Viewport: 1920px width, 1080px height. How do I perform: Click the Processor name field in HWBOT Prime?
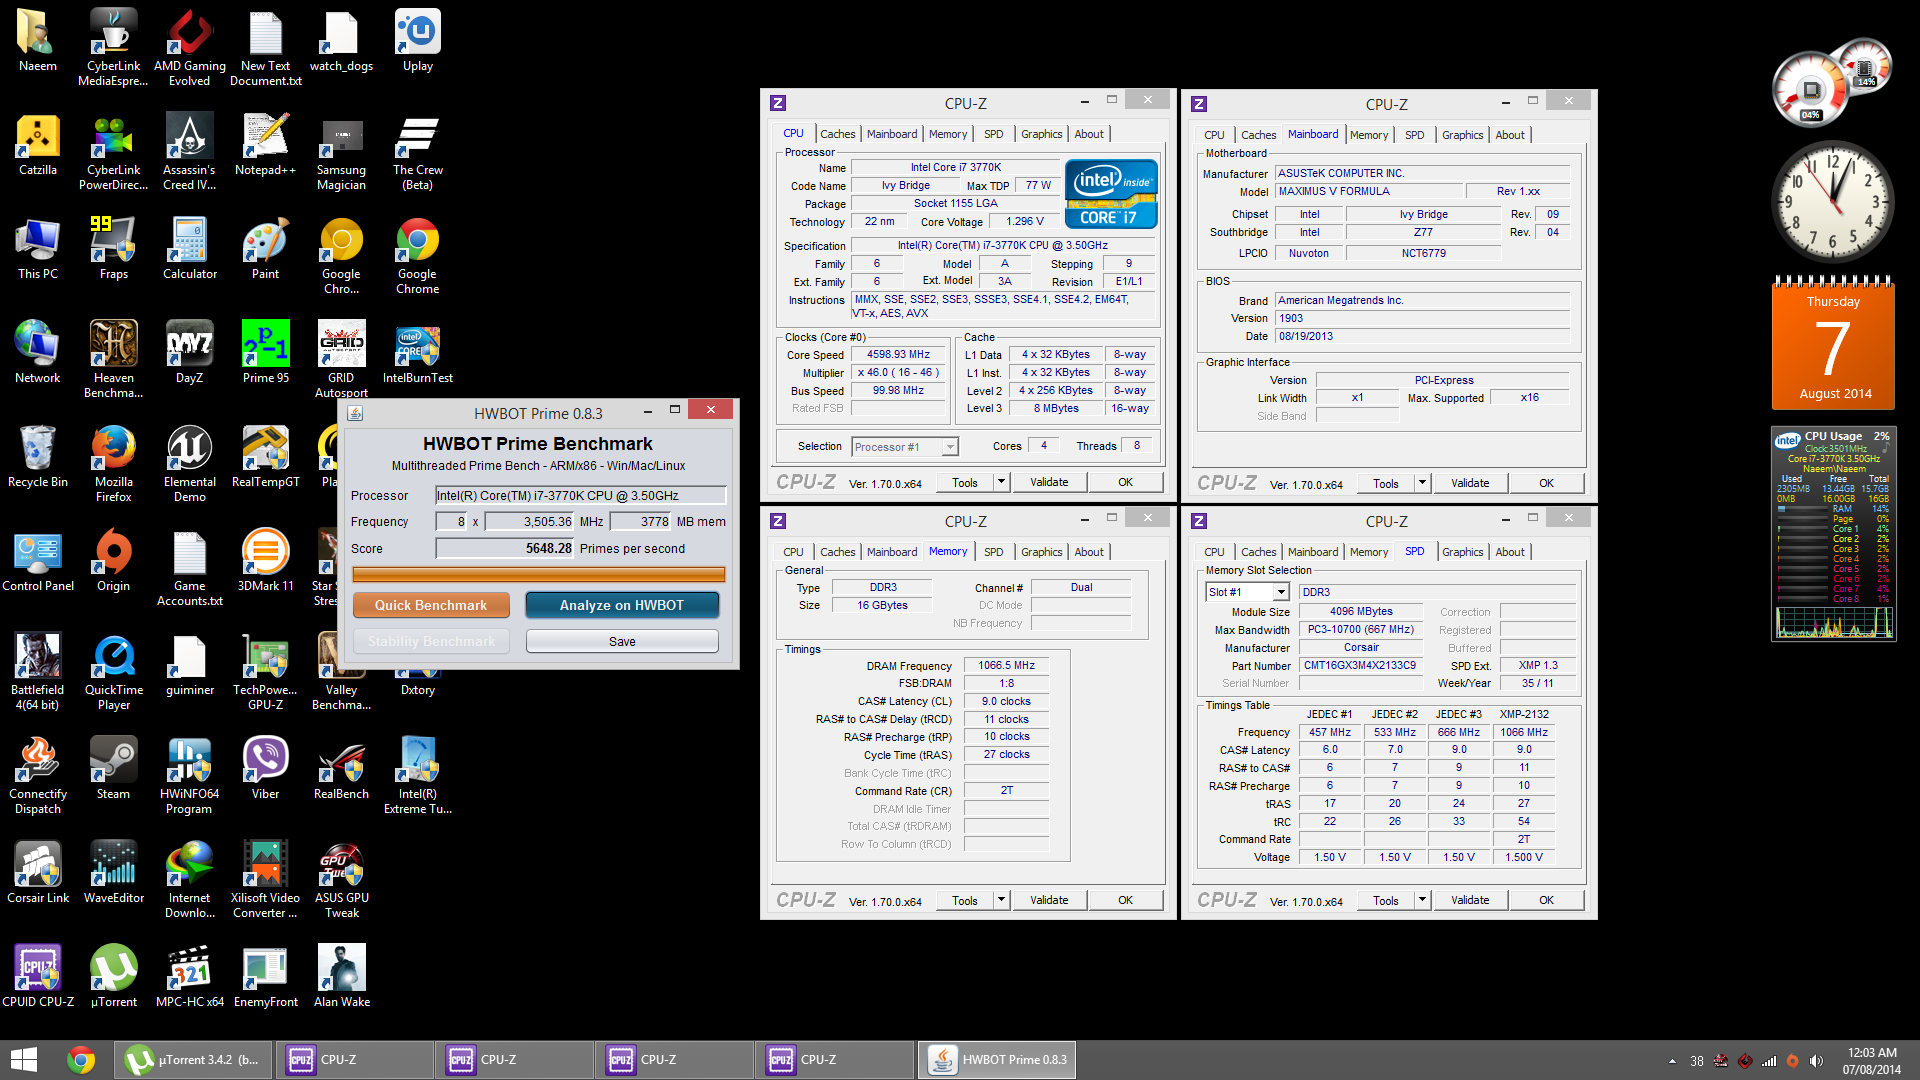(x=580, y=495)
